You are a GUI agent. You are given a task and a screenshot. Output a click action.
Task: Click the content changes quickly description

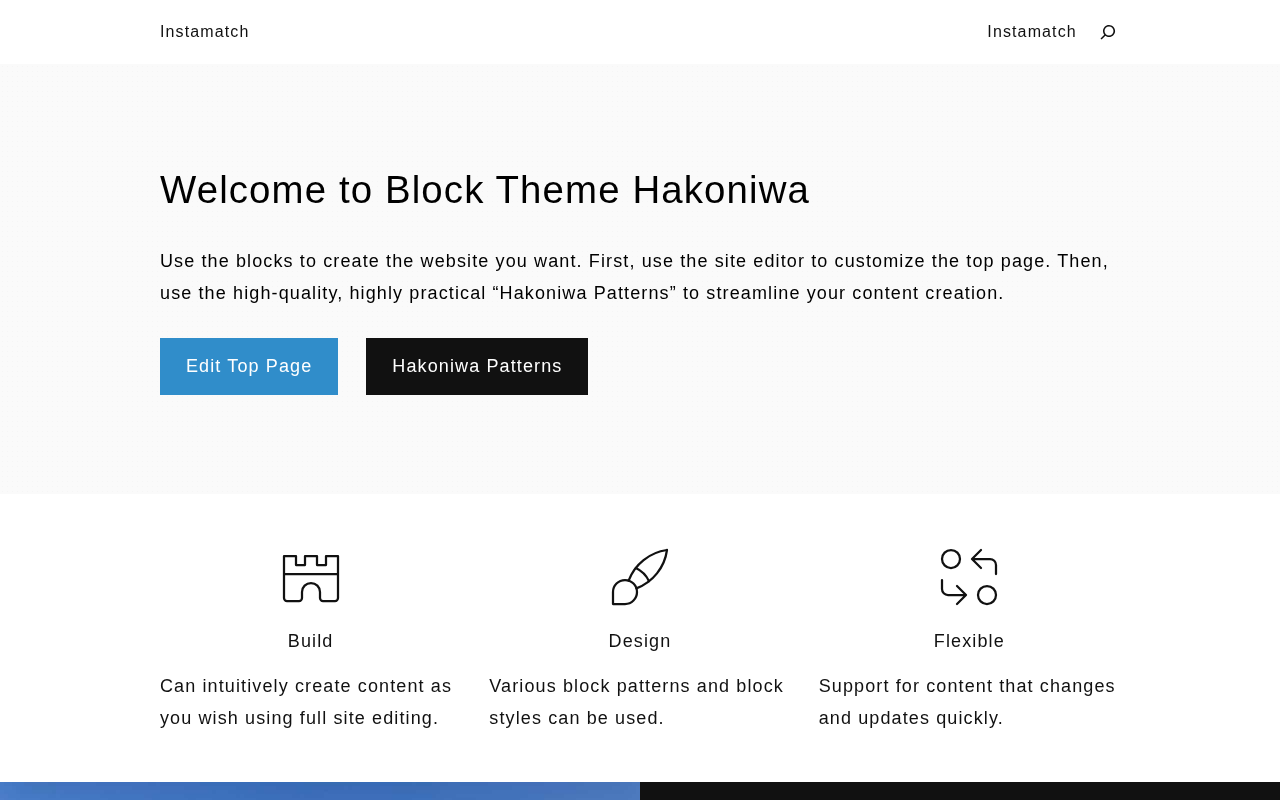(966, 702)
